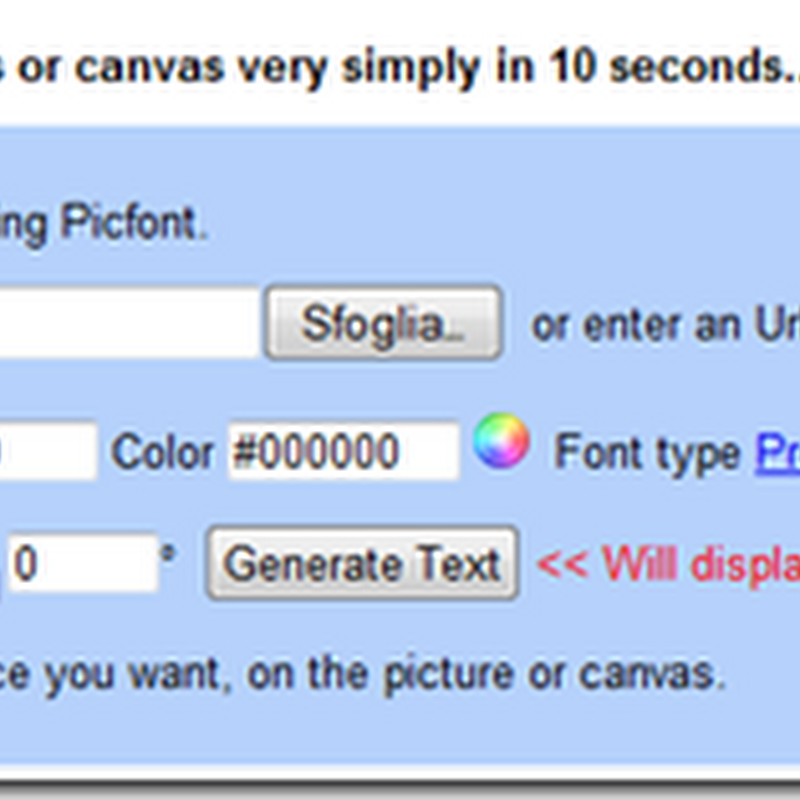Screen dimensions: 800x800
Task: Click the word simply in the heading
Action: click(x=410, y=69)
